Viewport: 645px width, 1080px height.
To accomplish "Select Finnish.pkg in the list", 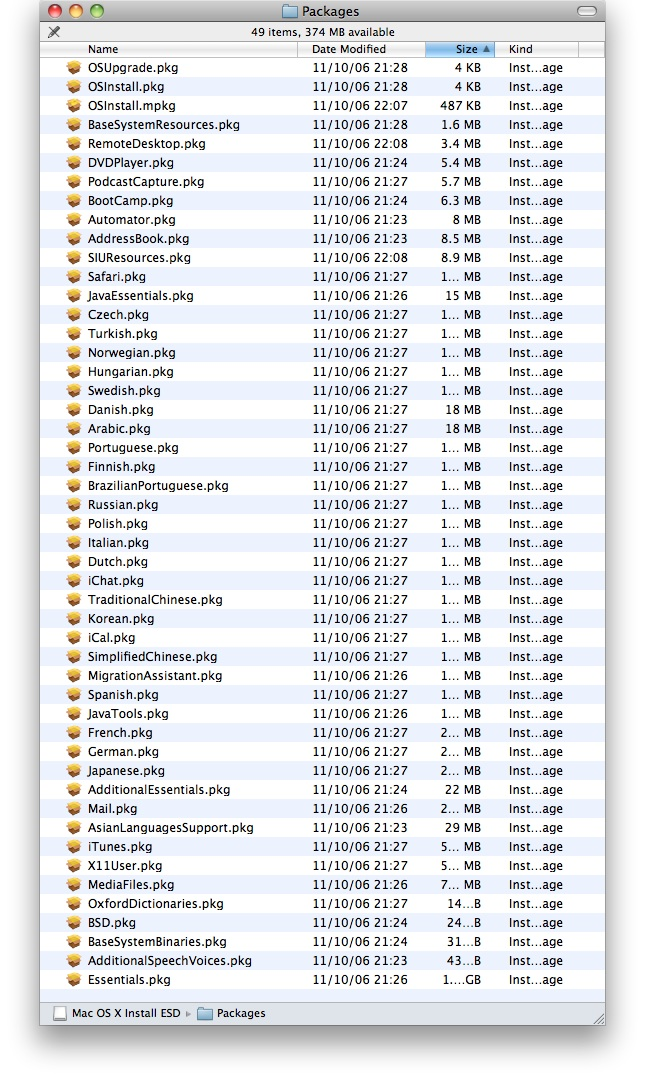I will 121,466.
